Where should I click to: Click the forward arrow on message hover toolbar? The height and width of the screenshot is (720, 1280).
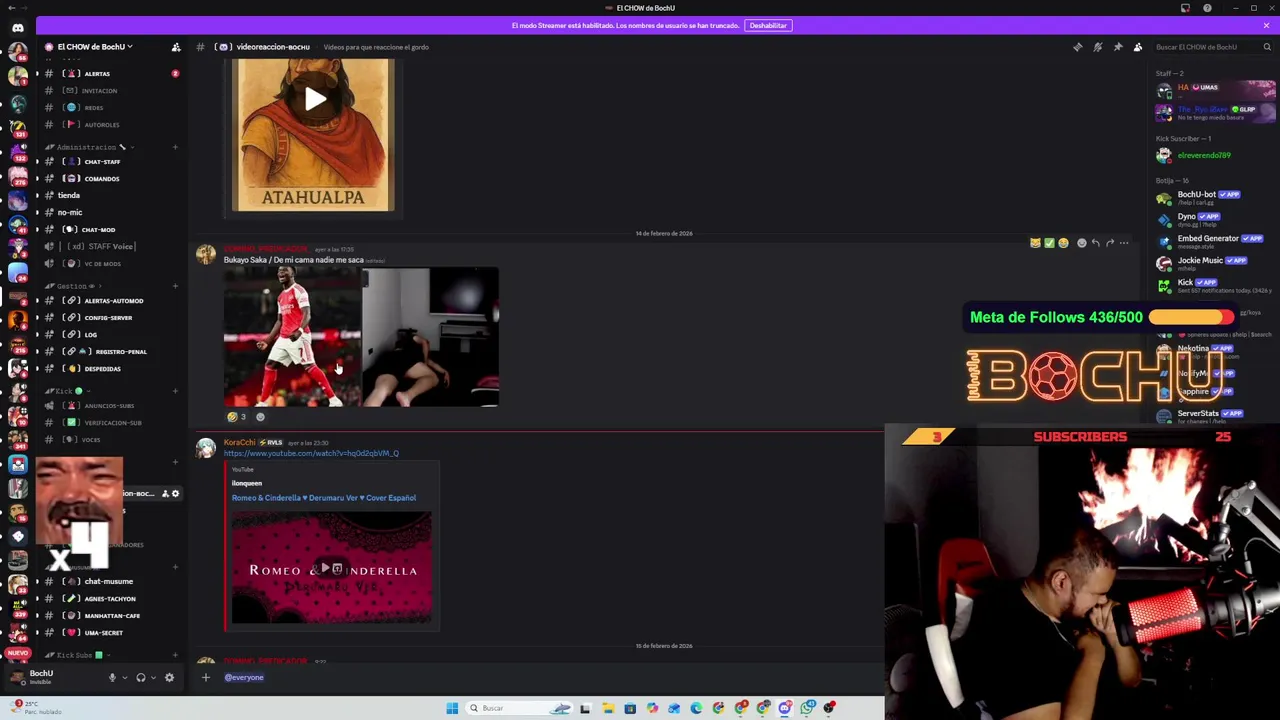tap(1109, 243)
